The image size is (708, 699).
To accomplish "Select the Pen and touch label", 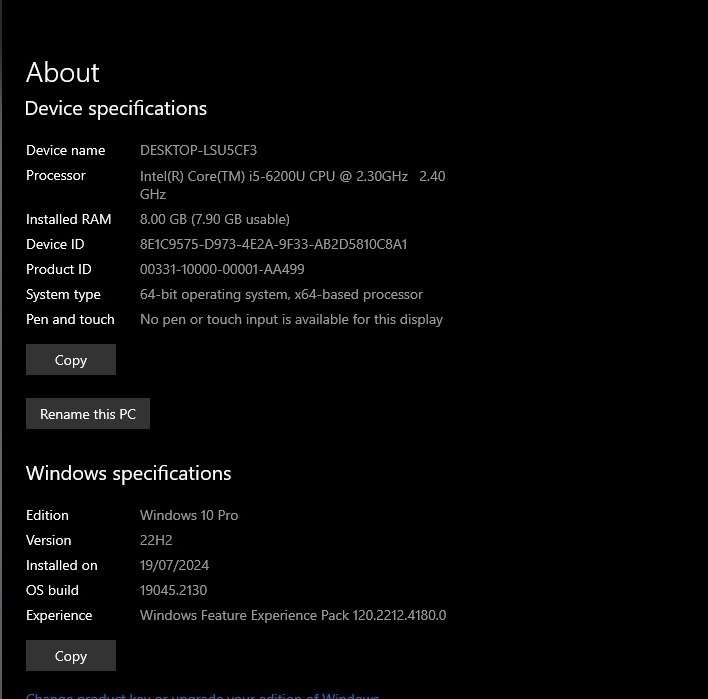I will click(70, 319).
